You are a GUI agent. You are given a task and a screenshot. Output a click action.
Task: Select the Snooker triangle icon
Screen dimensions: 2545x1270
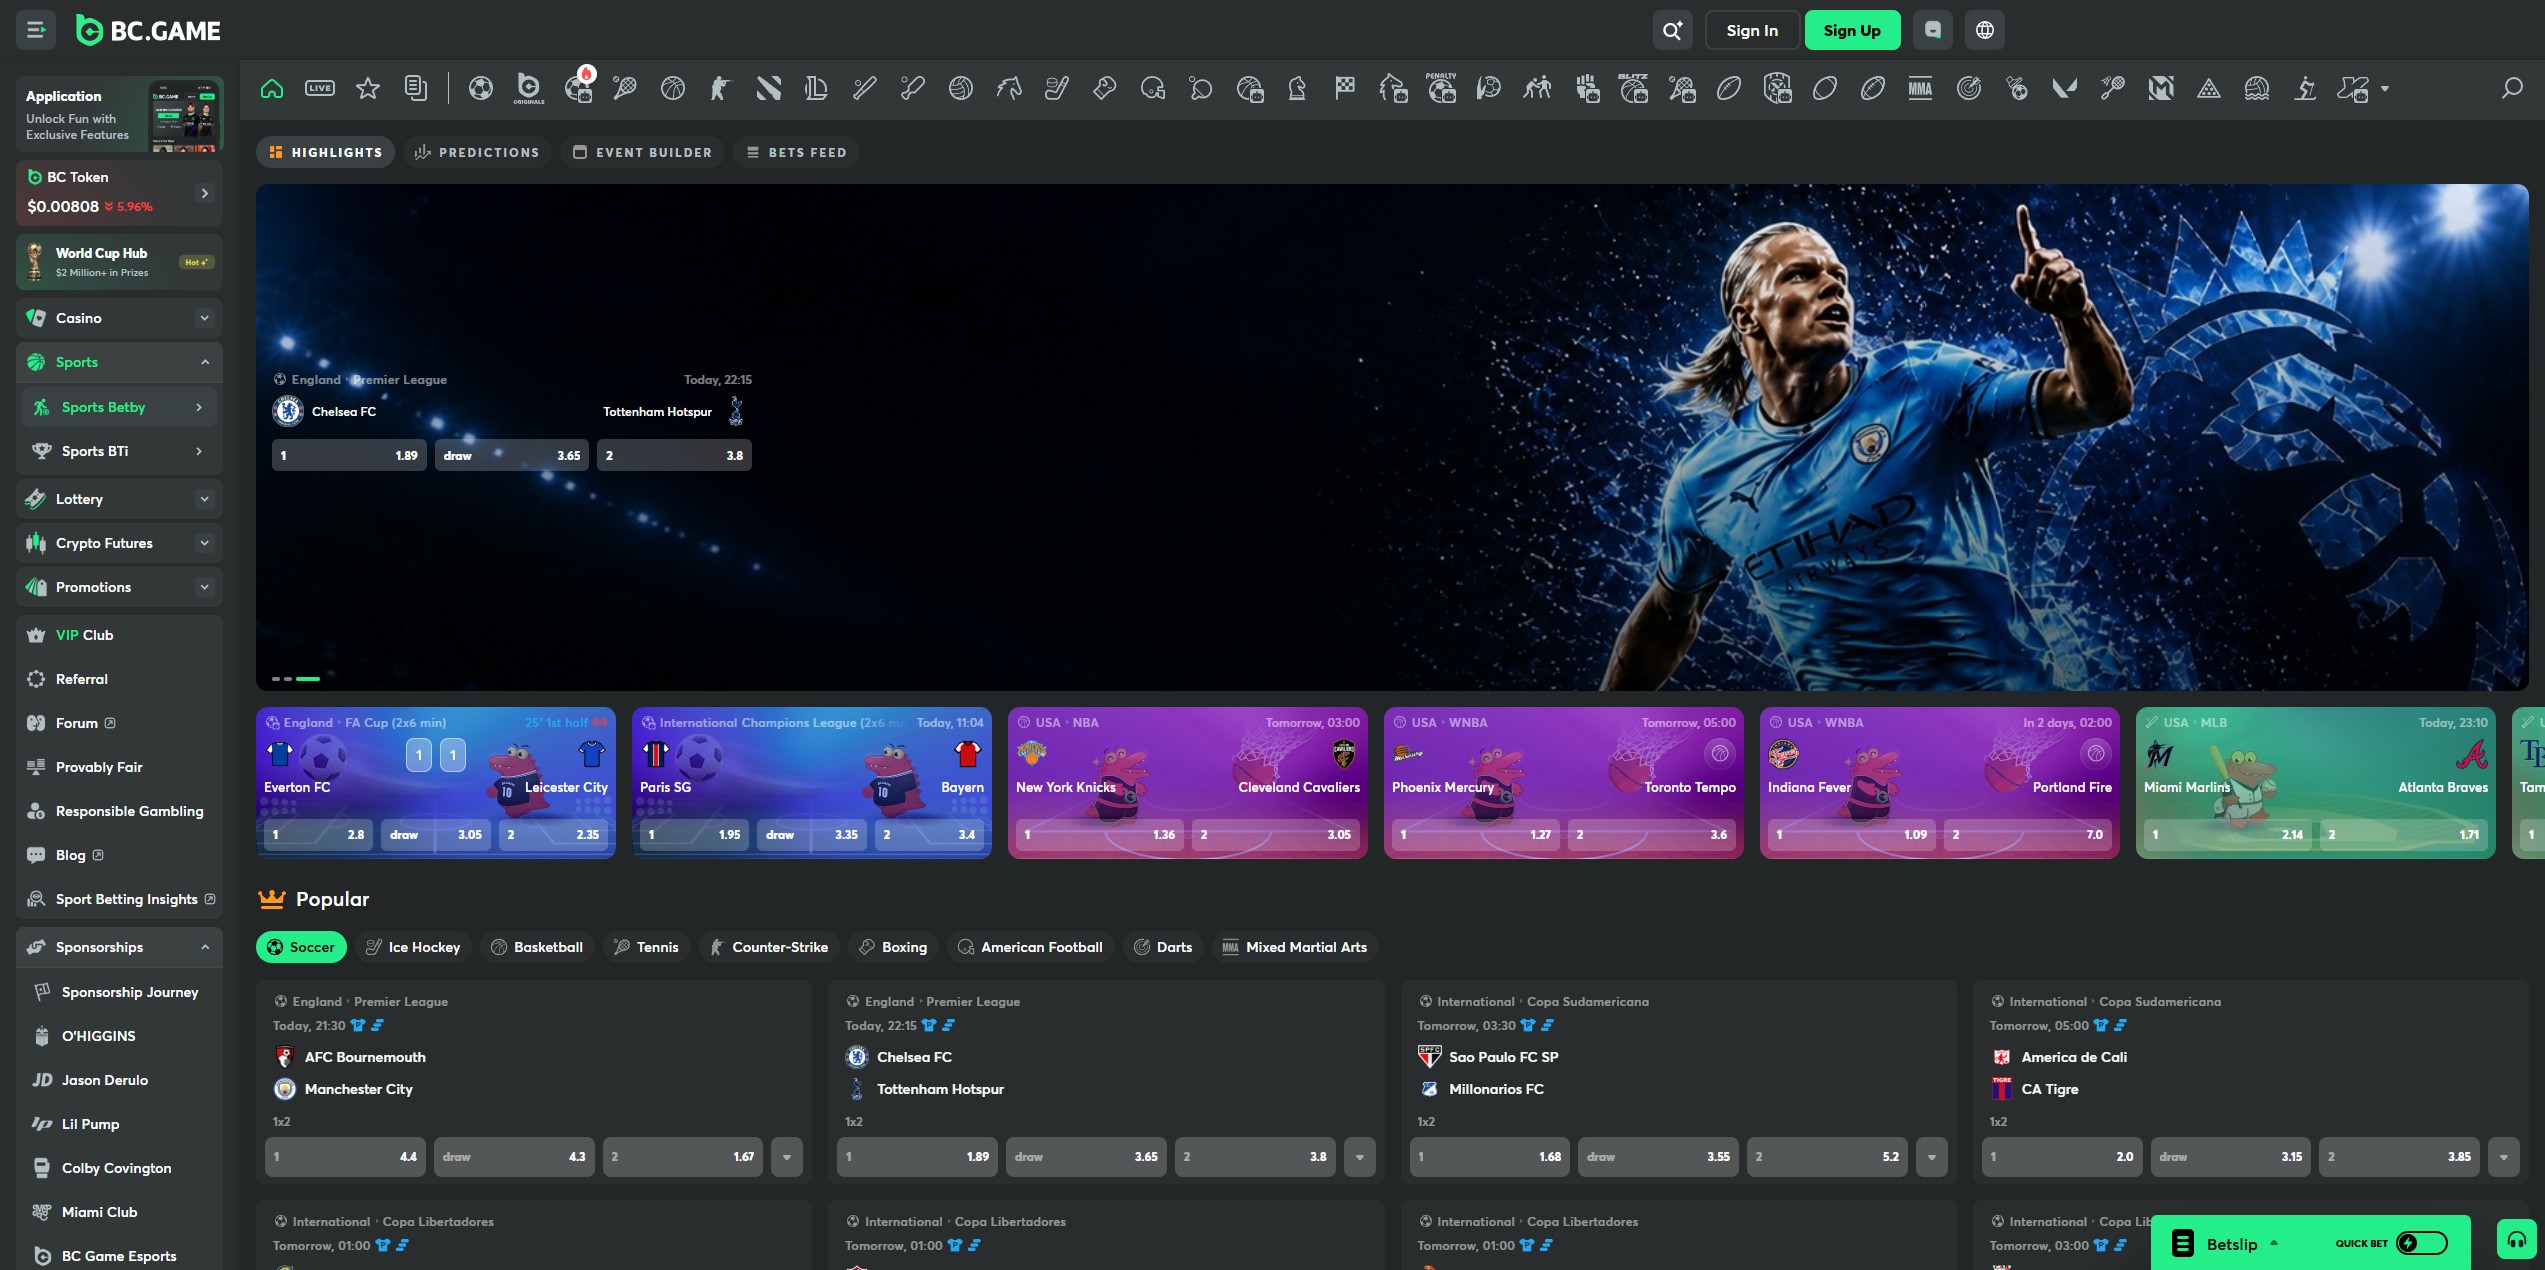click(2209, 88)
